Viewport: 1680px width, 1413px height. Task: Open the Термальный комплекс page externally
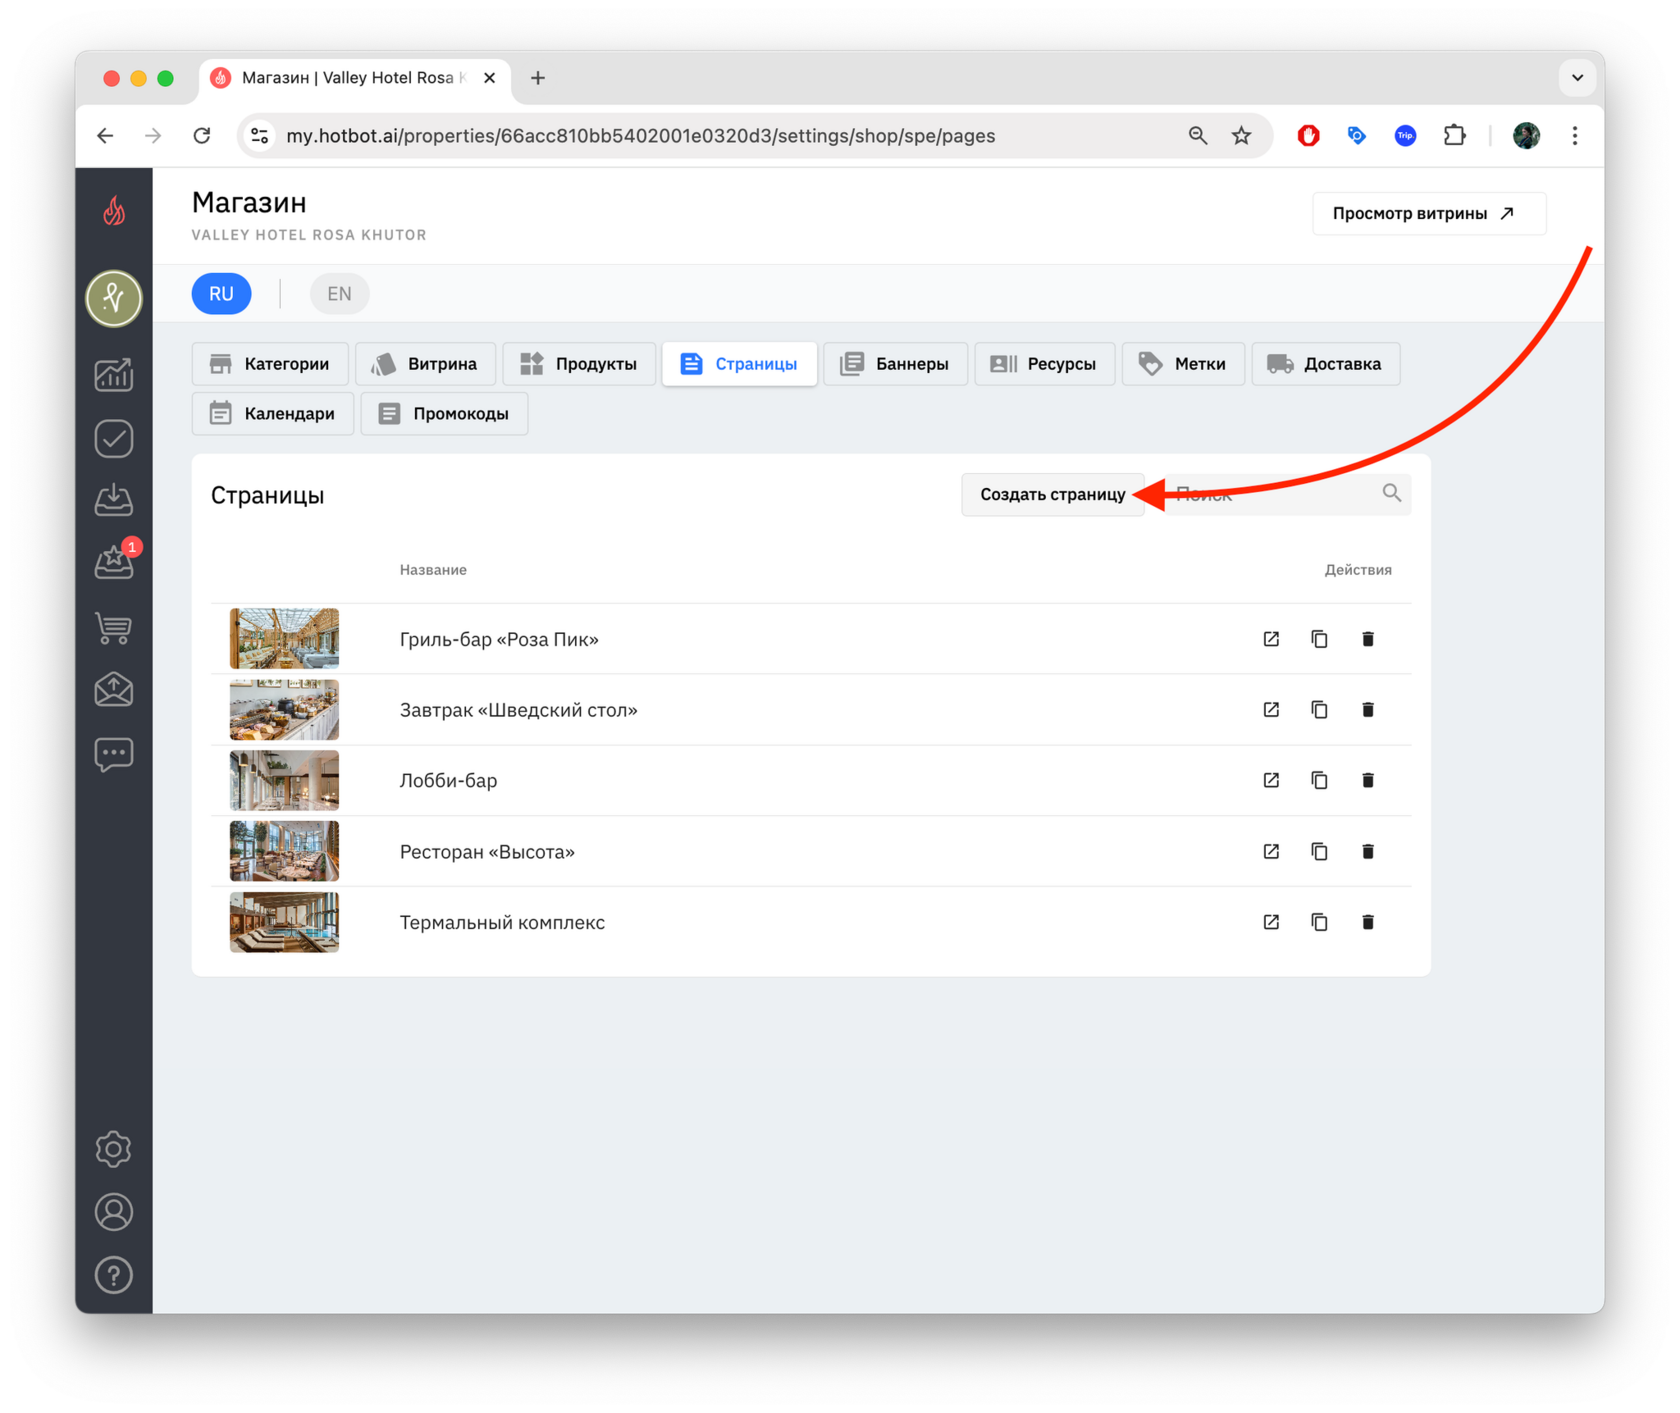click(1271, 922)
